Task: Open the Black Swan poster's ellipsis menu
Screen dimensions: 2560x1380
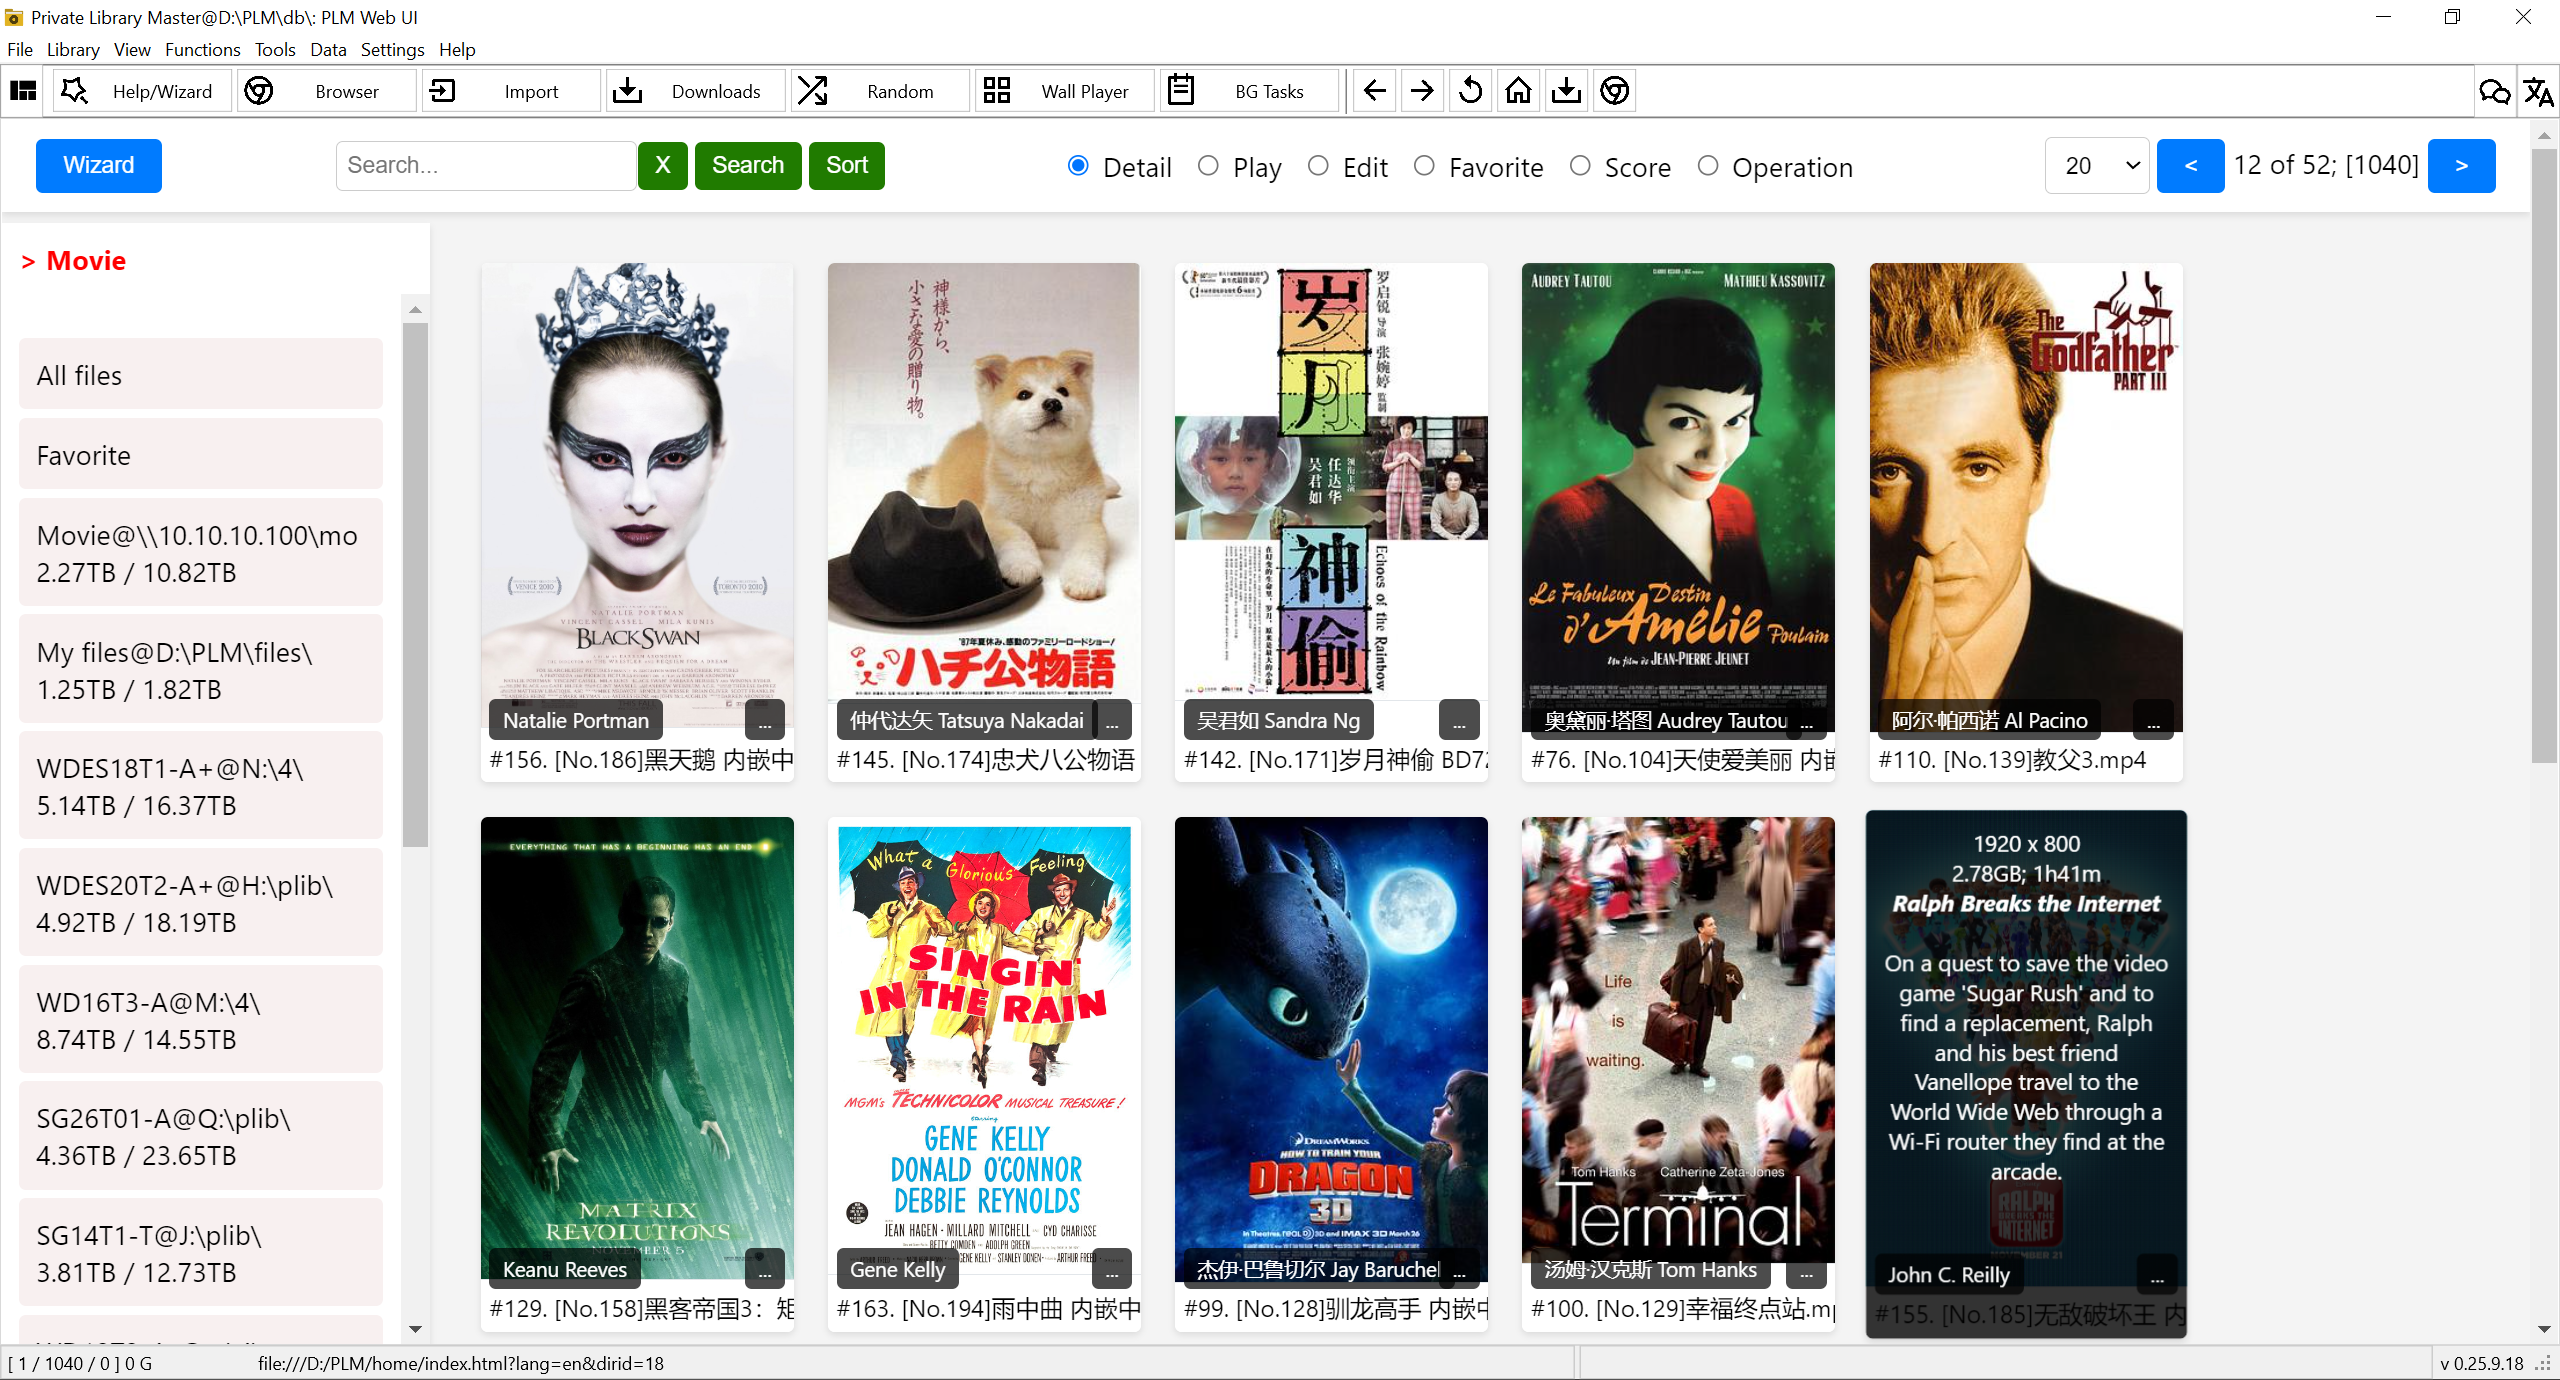Action: (x=765, y=721)
